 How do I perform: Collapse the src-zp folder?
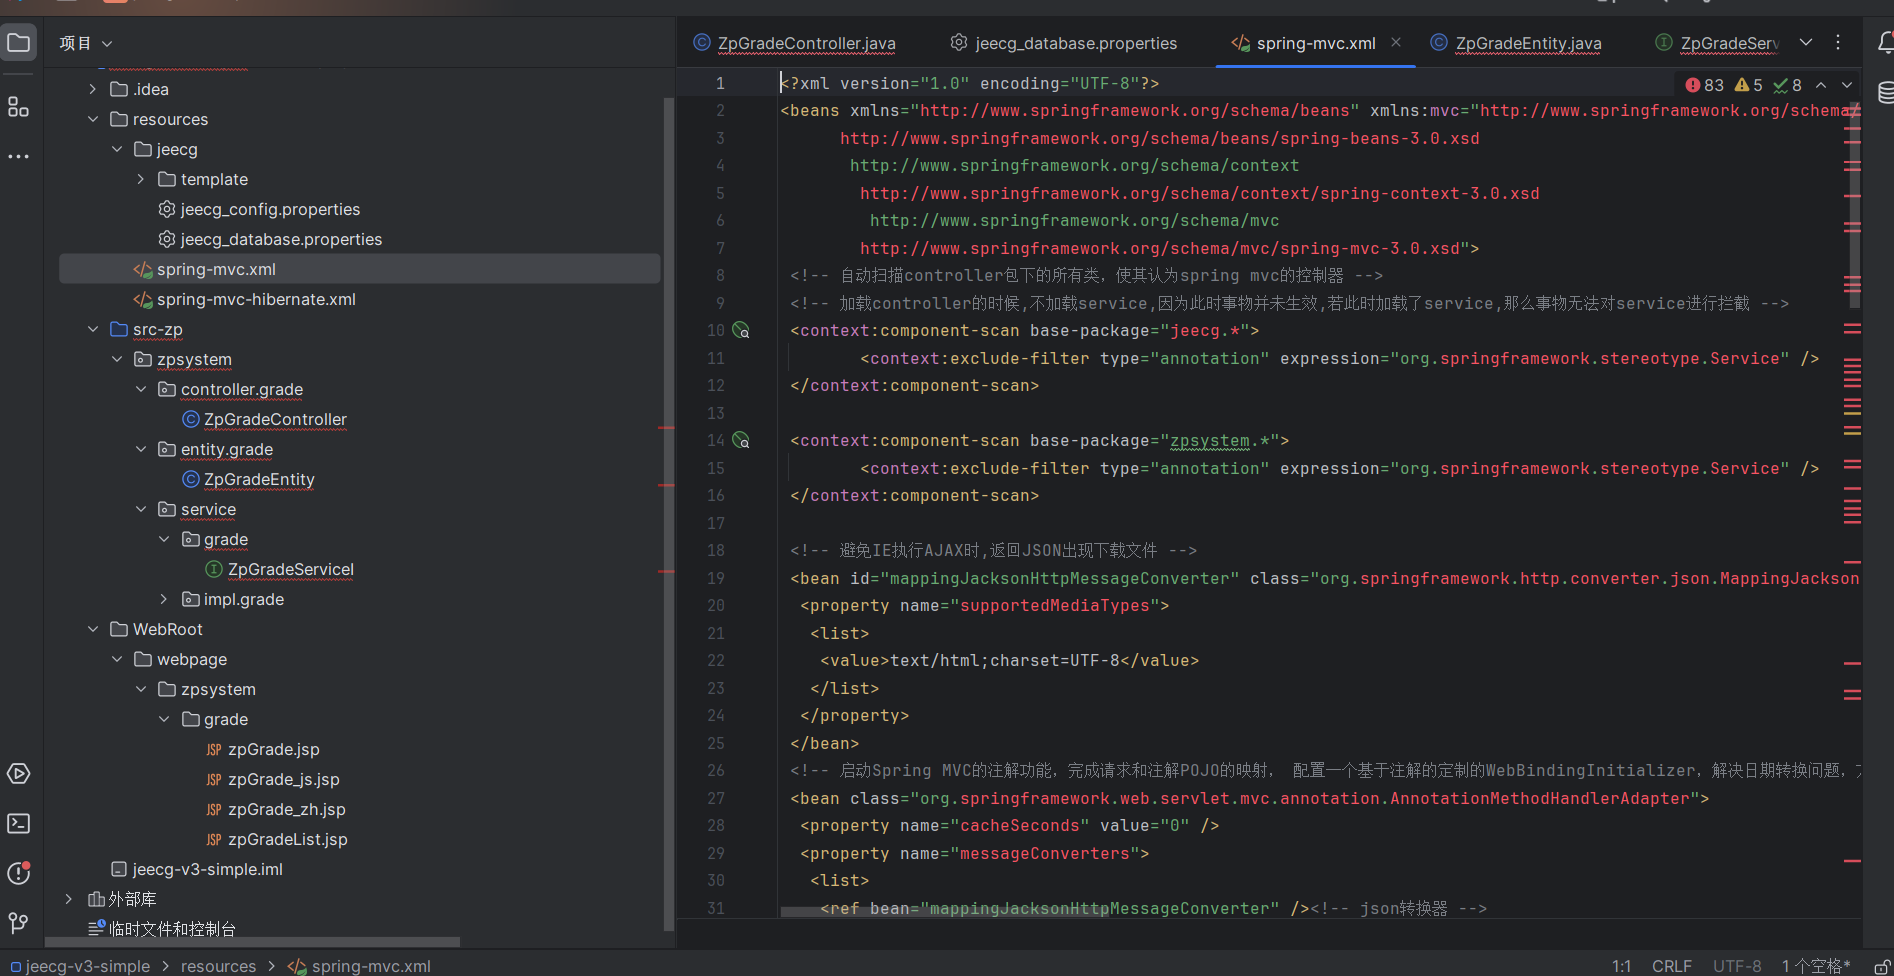point(93,329)
